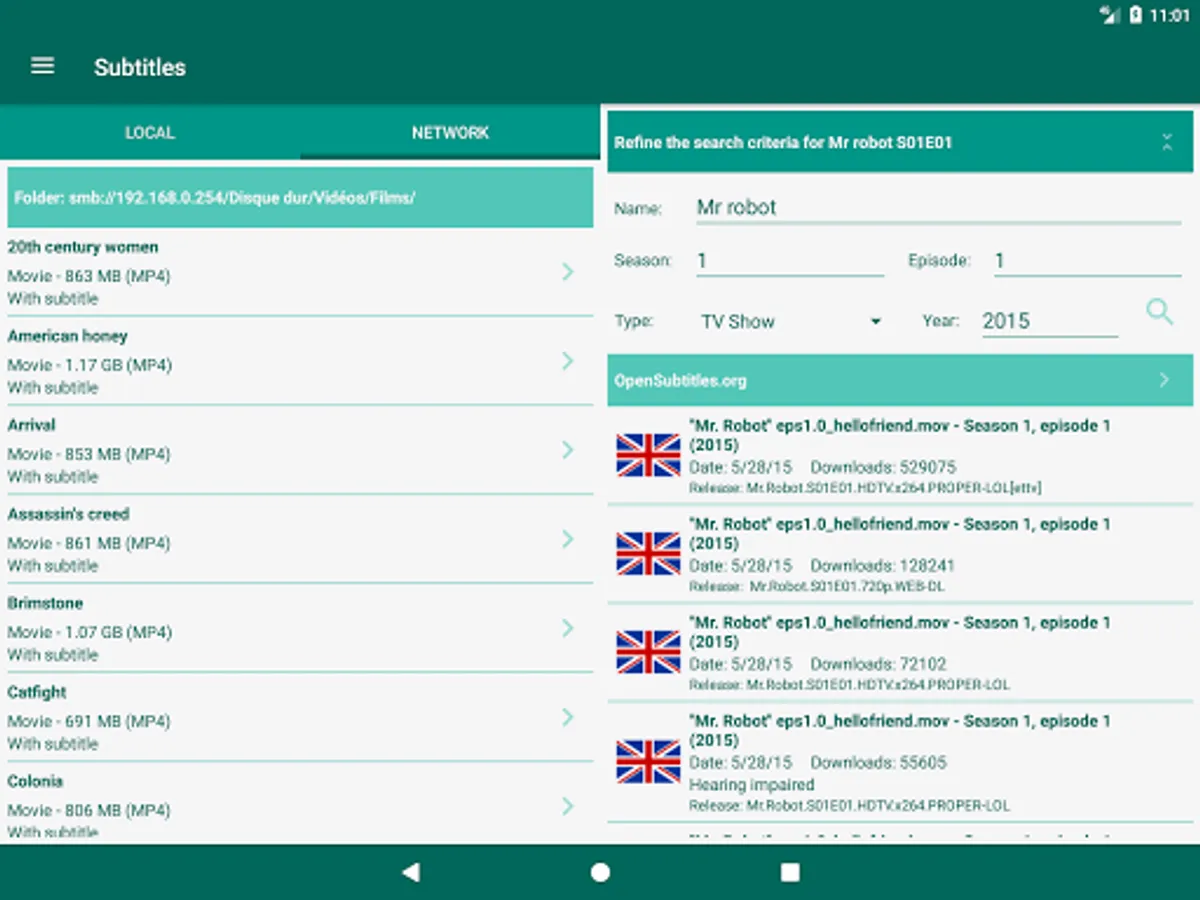Click UK flag of hearing impaired subtitle
The image size is (1200, 900).
[648, 761]
